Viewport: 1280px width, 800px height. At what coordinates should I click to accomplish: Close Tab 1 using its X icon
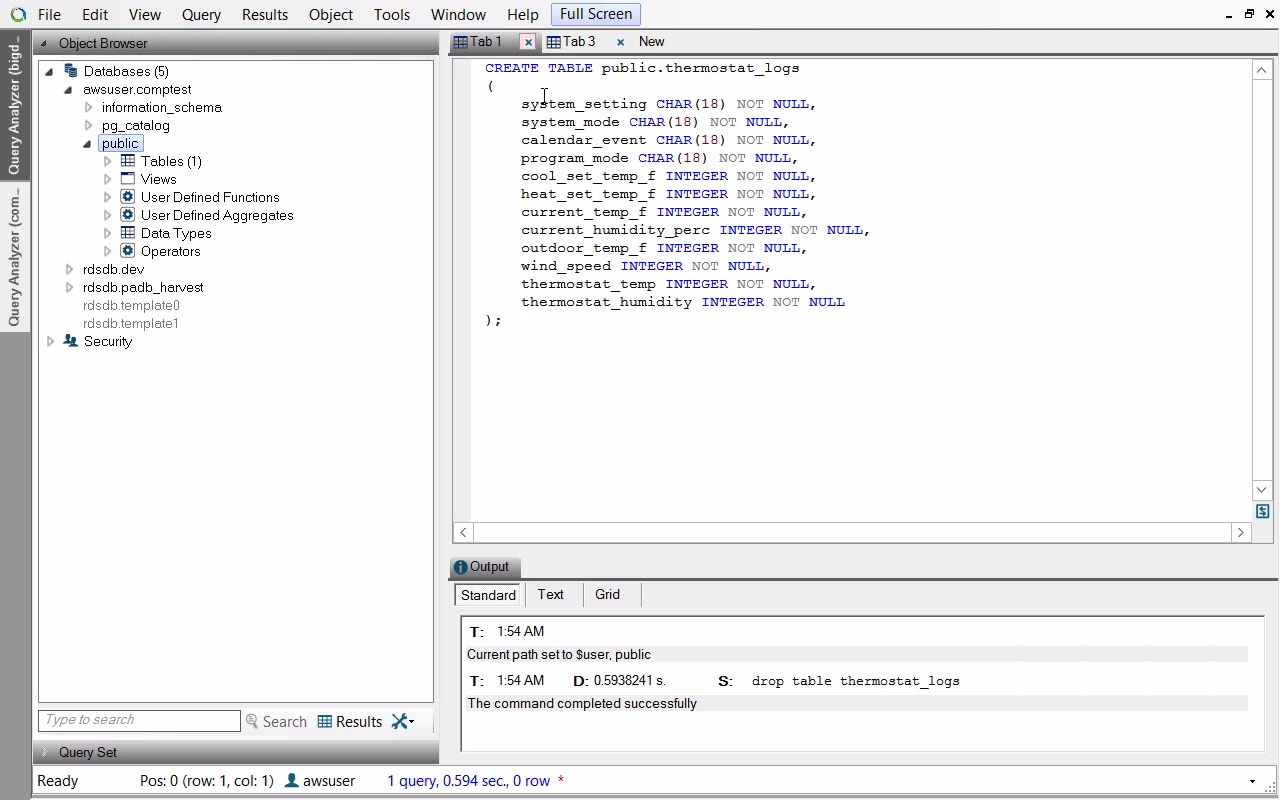pyautogui.click(x=528, y=42)
